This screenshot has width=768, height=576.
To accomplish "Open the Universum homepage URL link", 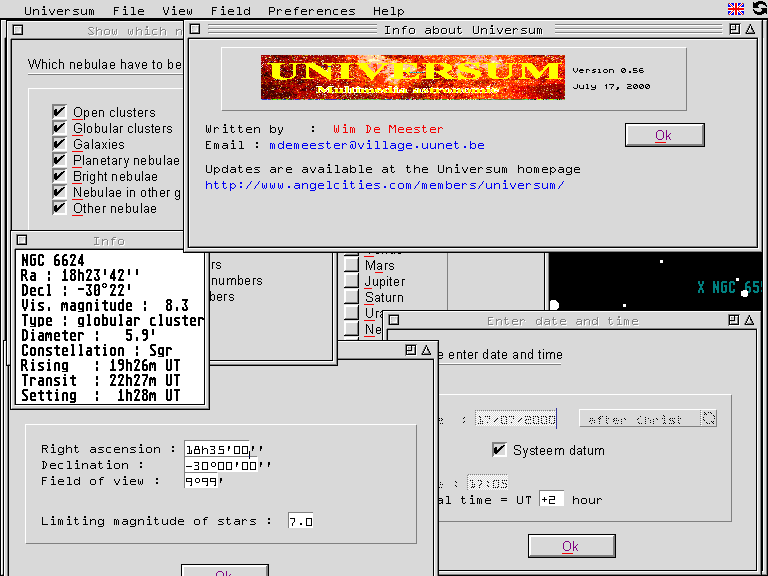I will pos(385,185).
